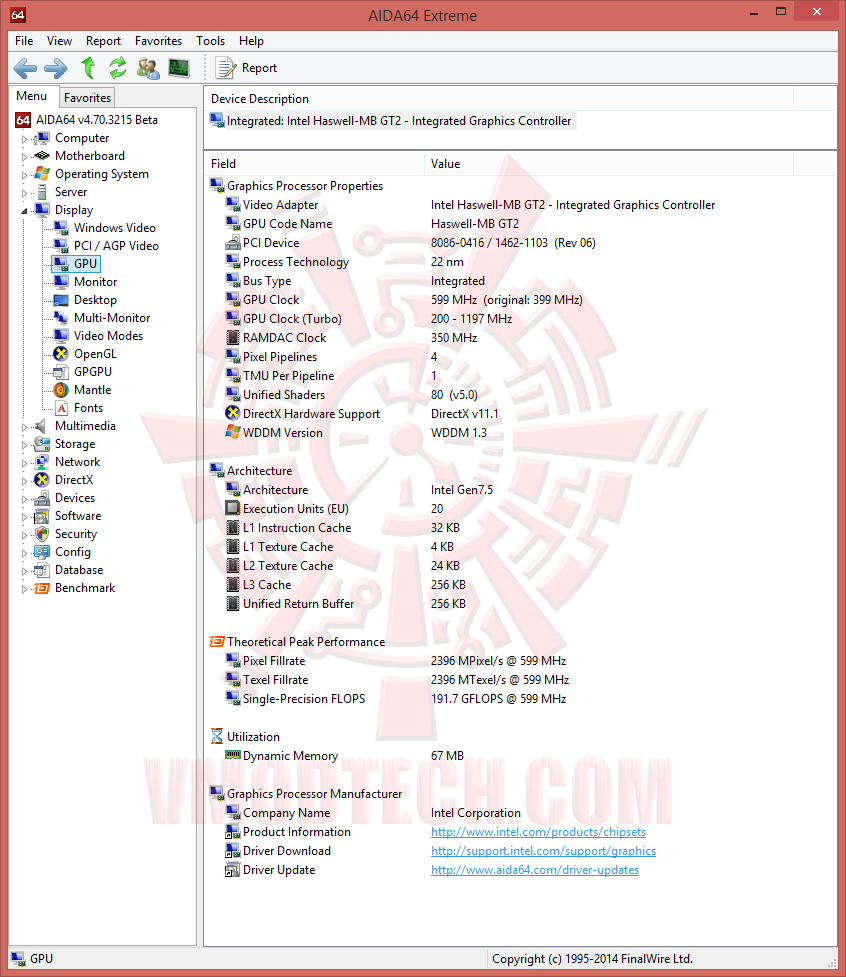This screenshot has height=977, width=846.
Task: Click the Motherboard icon in tree
Action: [x=42, y=156]
